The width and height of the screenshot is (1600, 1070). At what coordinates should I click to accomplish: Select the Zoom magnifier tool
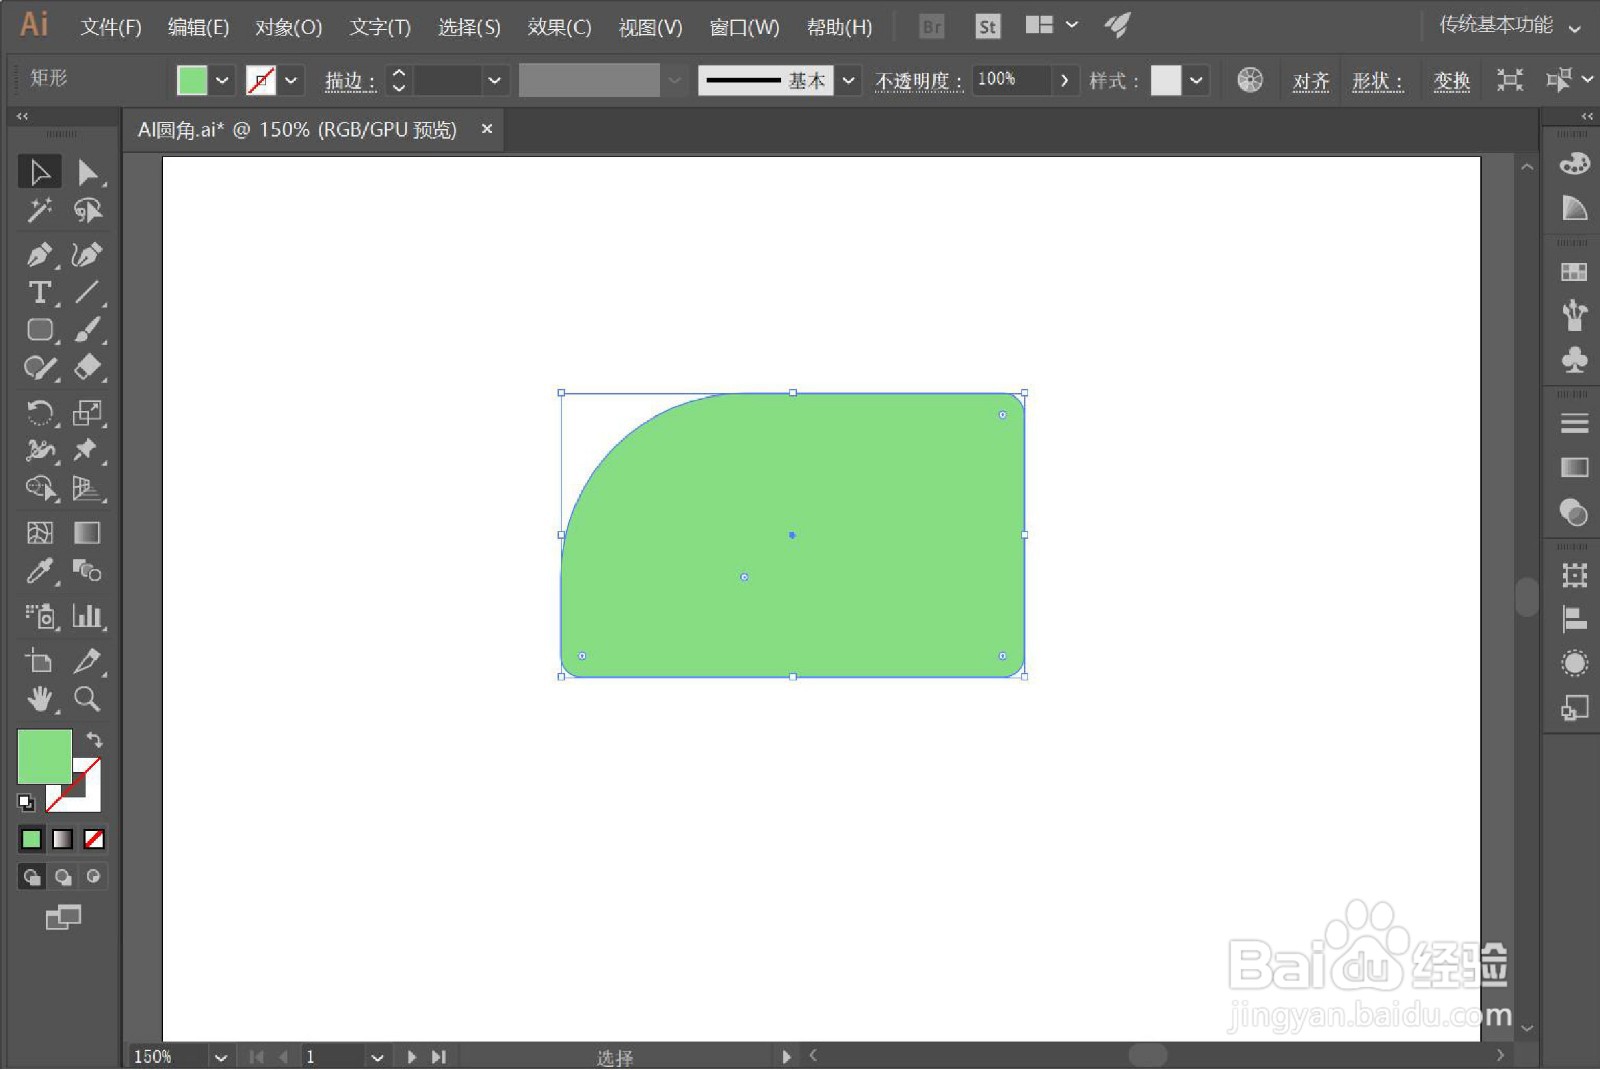(88, 698)
